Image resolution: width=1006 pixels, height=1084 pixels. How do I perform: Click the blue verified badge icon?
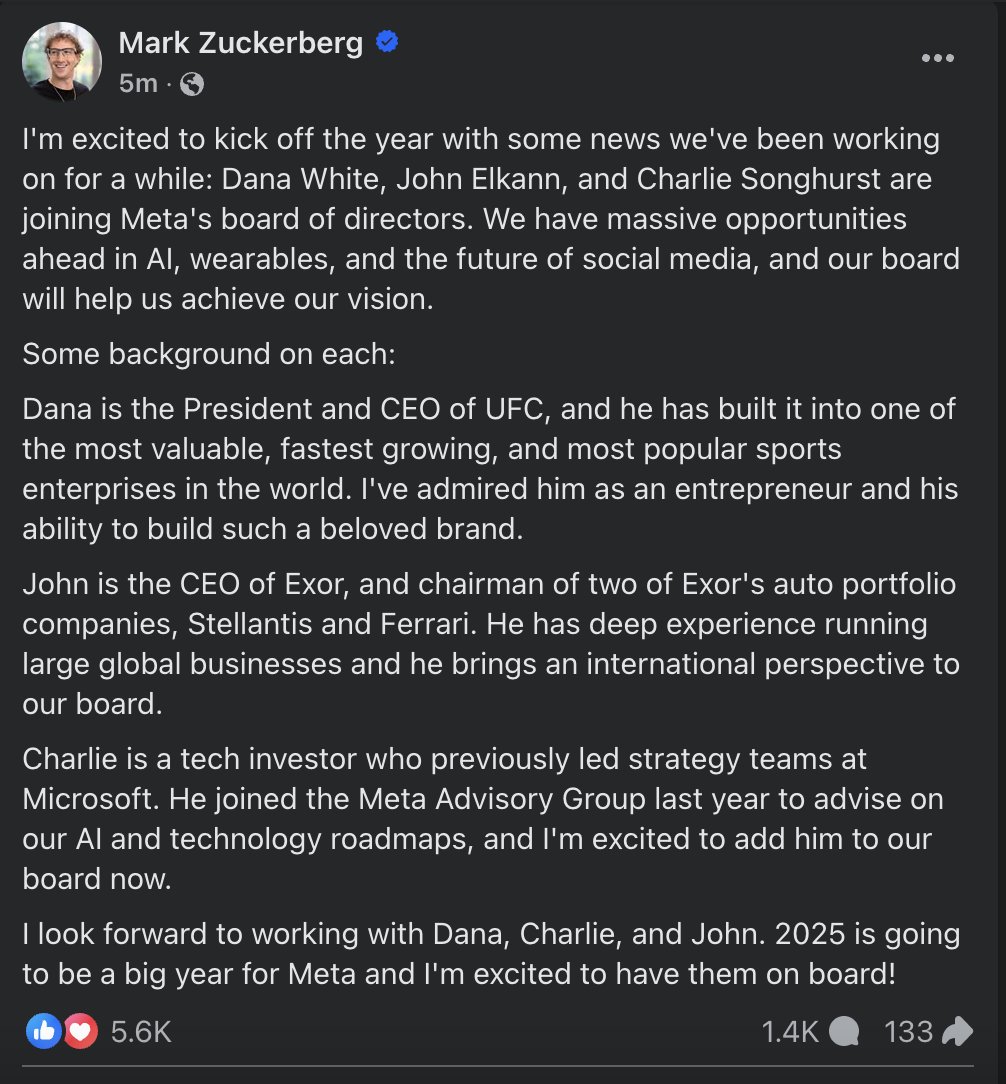click(x=387, y=41)
